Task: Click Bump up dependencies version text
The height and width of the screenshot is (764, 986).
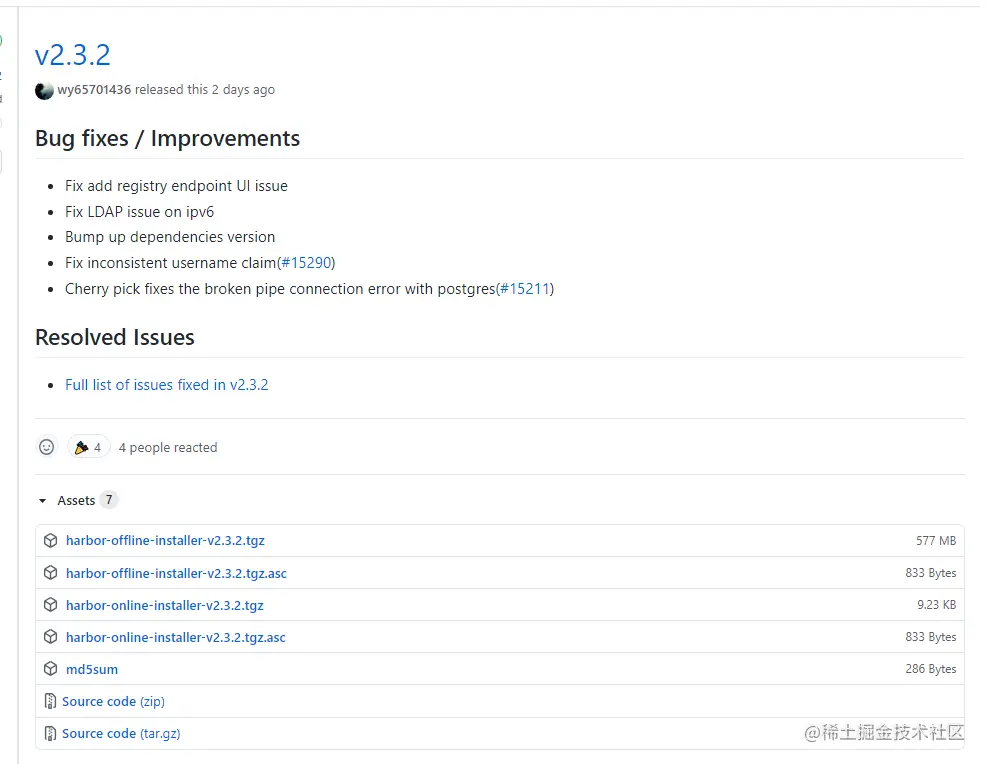Action: click(170, 237)
